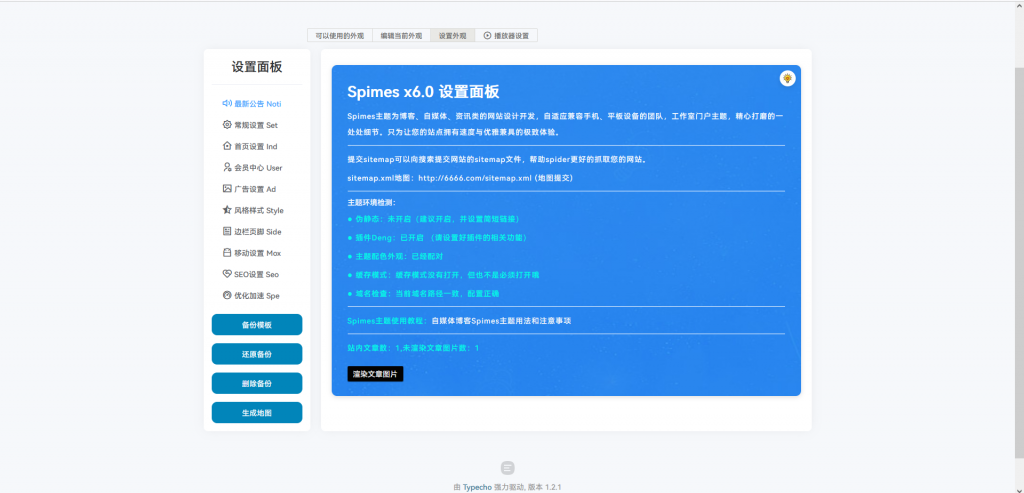Click the black 渲染文章图片 button
The image size is (1024, 493).
pyautogui.click(x=375, y=374)
